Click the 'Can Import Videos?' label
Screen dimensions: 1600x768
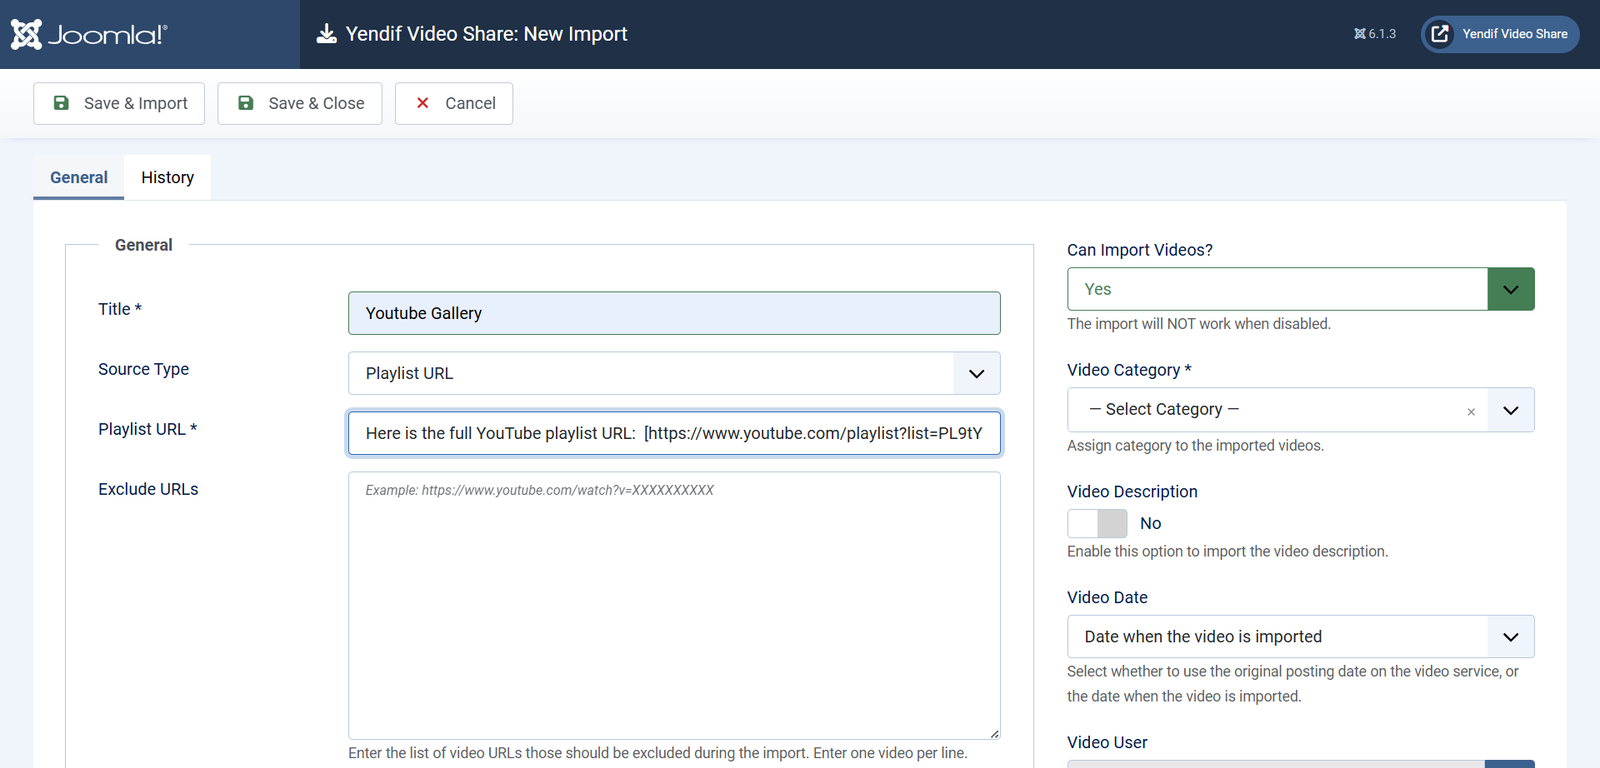tap(1140, 250)
